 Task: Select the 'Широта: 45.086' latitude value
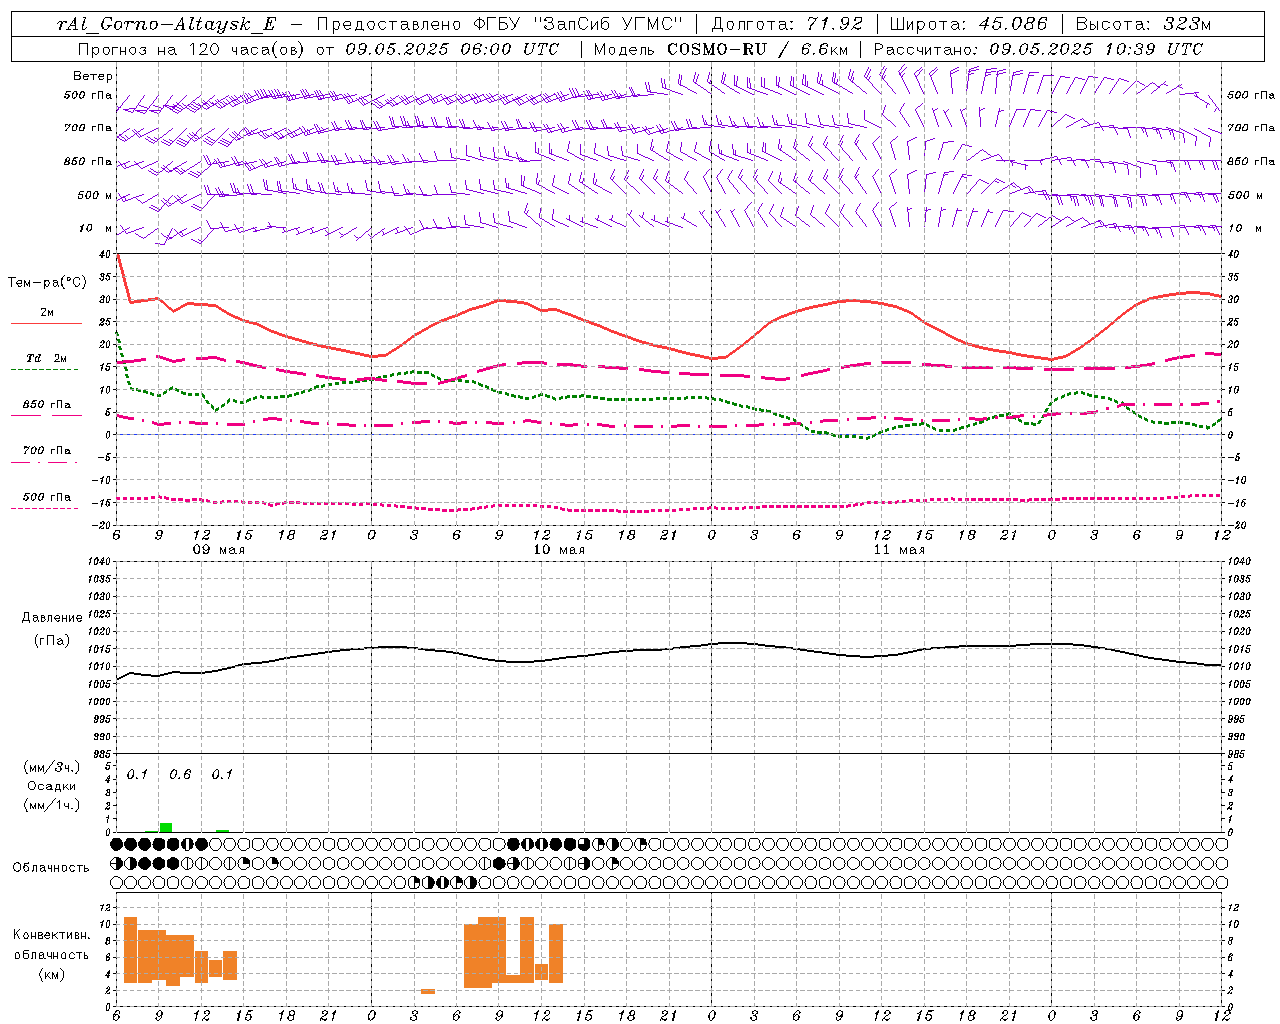pos(968,24)
